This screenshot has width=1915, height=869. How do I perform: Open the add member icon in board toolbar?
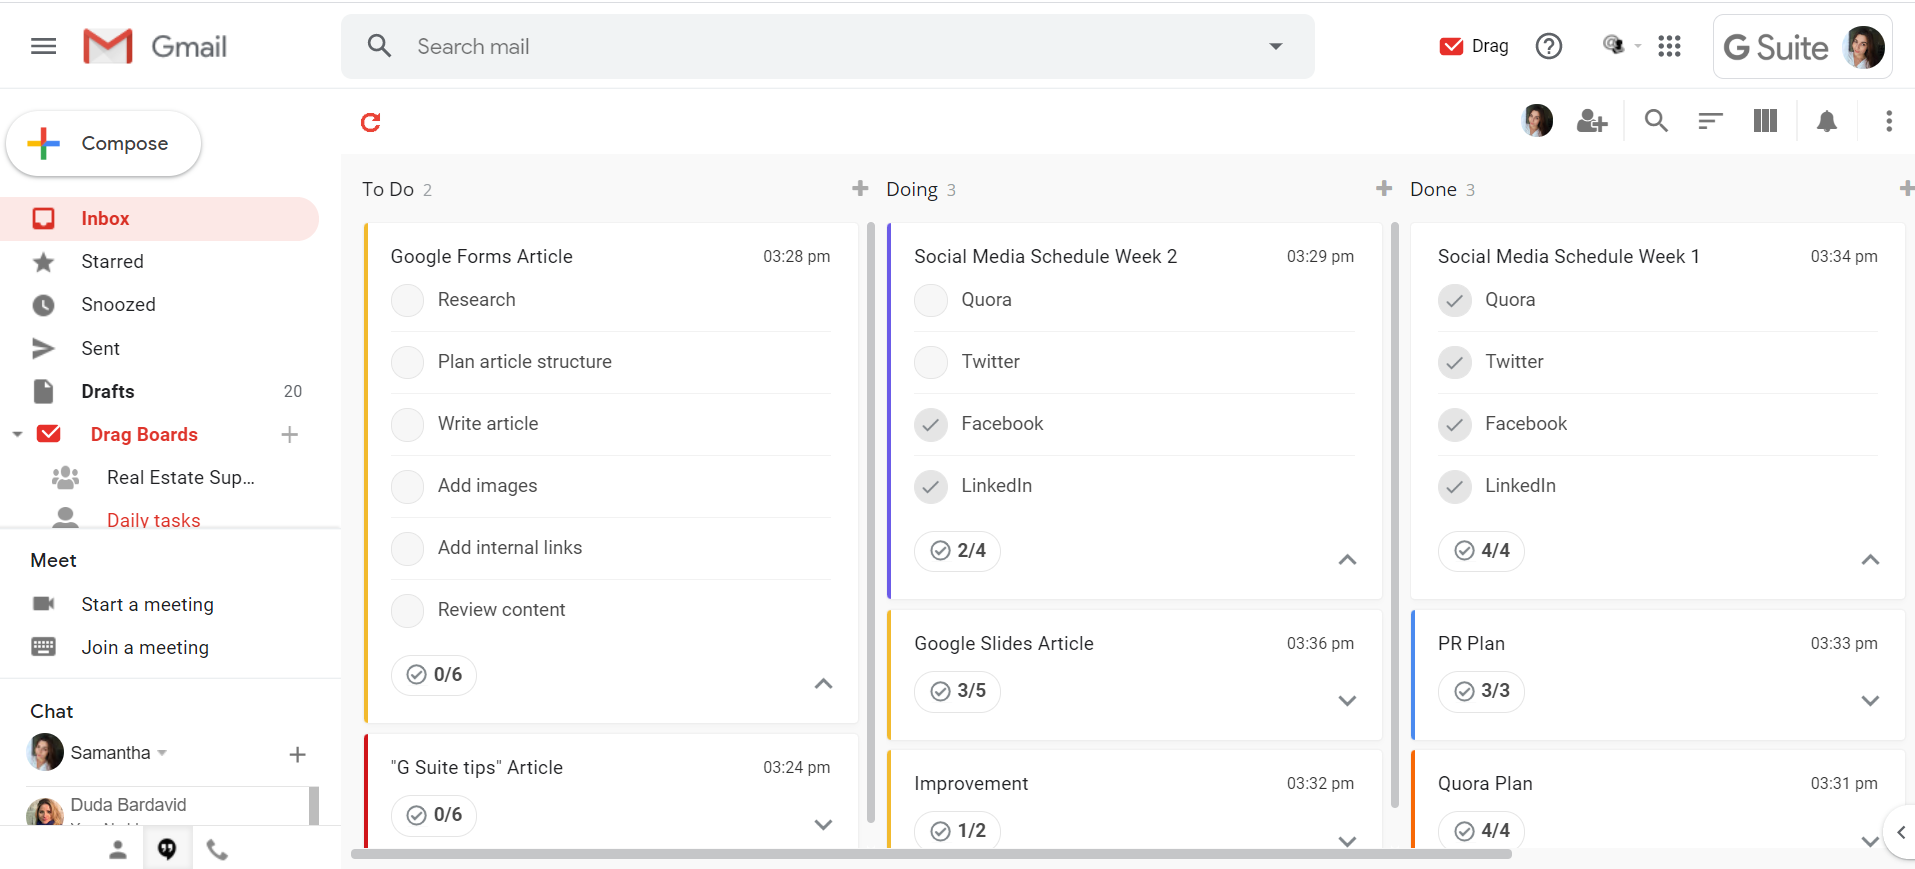(1591, 121)
